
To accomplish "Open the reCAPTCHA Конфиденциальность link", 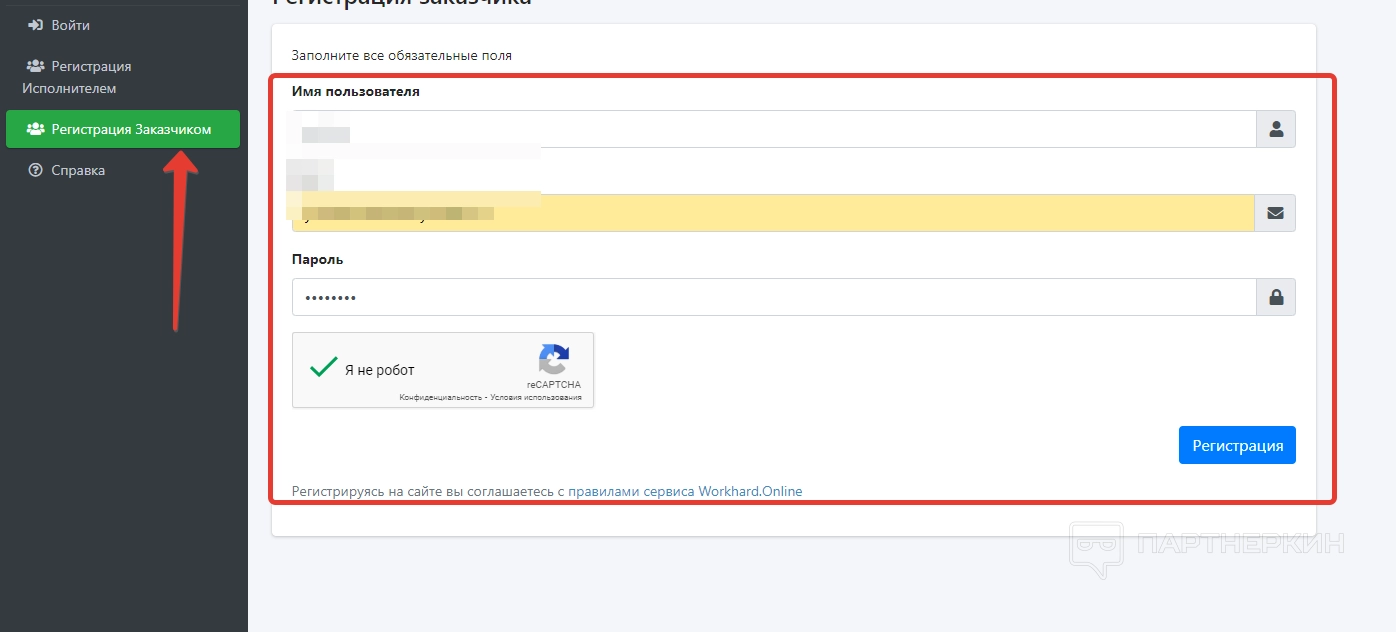I will (441, 398).
